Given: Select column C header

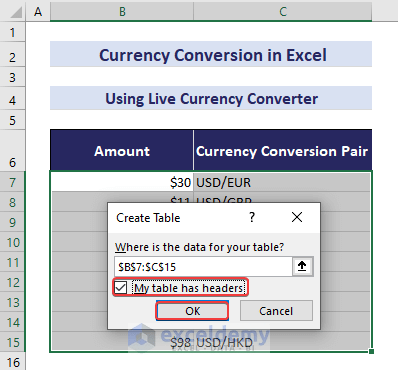Looking at the screenshot, I should pyautogui.click(x=283, y=12).
